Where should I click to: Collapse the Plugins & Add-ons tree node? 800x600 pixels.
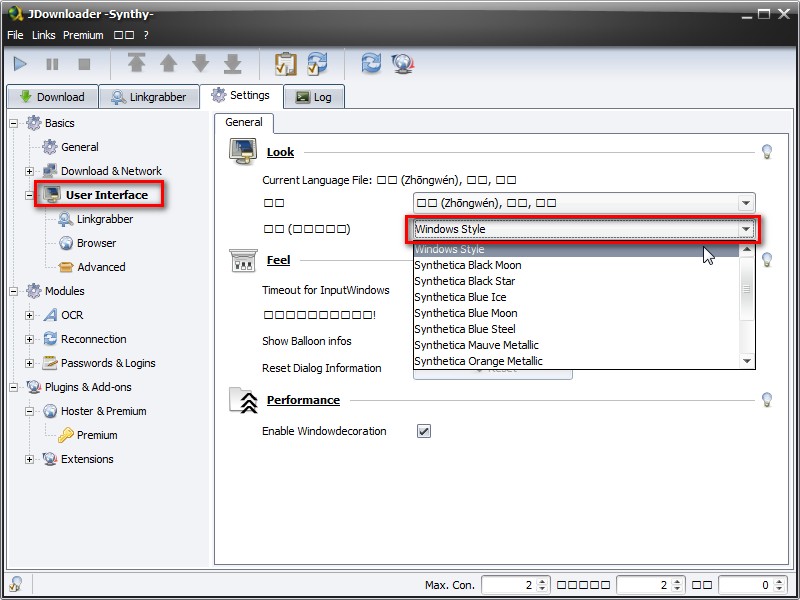pyautogui.click(x=13, y=387)
